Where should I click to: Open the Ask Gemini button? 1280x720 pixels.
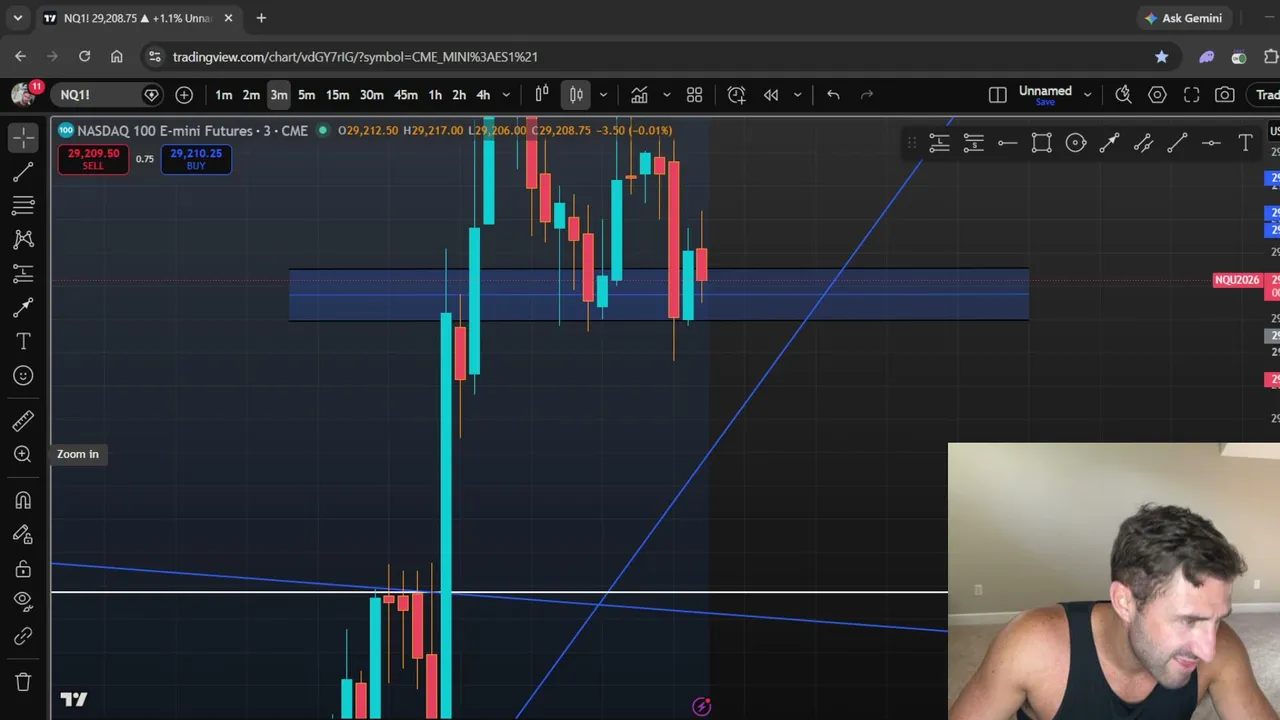coord(1184,18)
